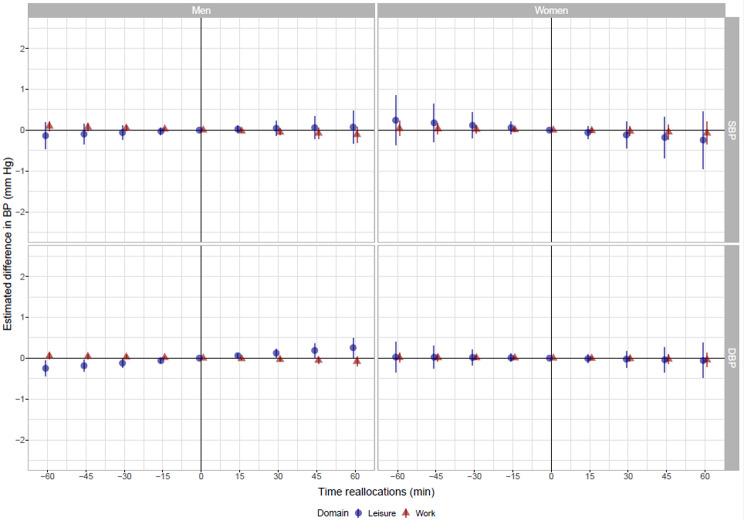
Task: Click the −60 tick under Women panel
Action: tap(397, 476)
